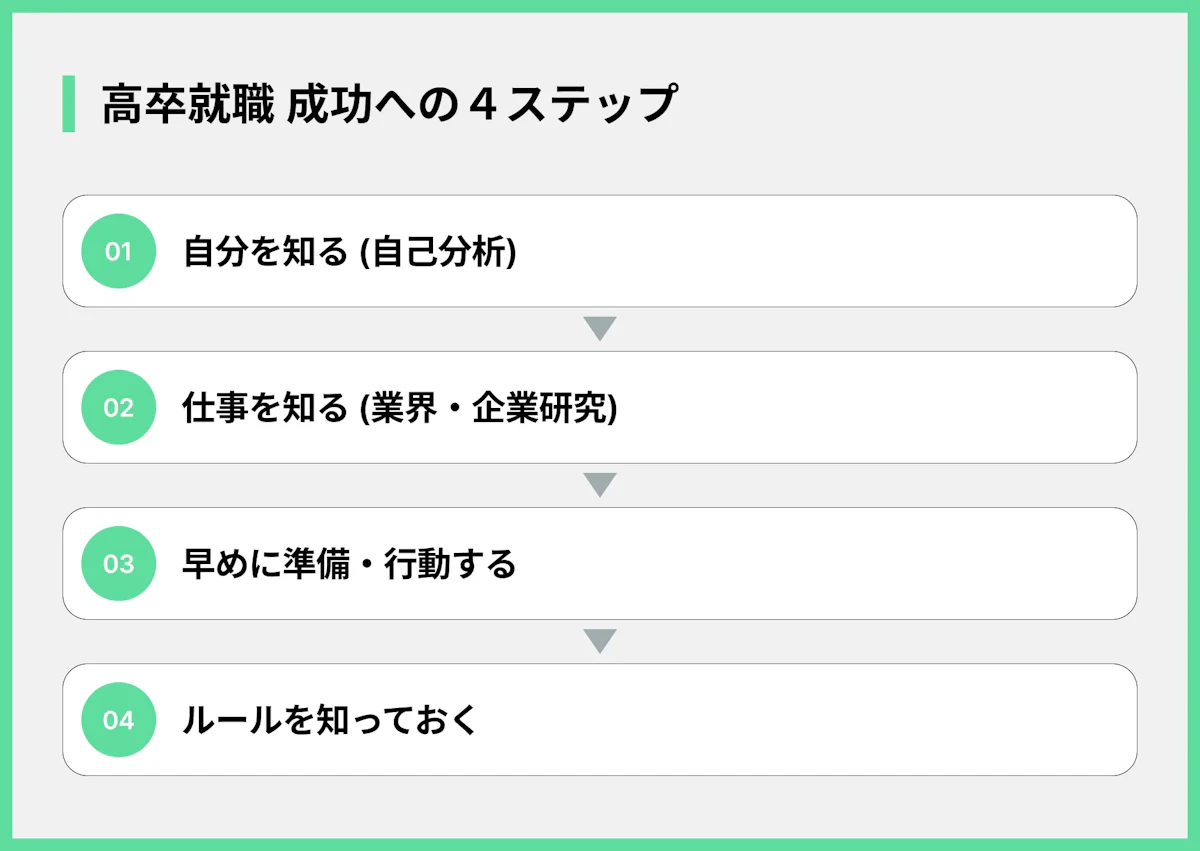The width and height of the screenshot is (1200, 851).
Task: Click the green accent bar beside the title
Action: (68, 104)
